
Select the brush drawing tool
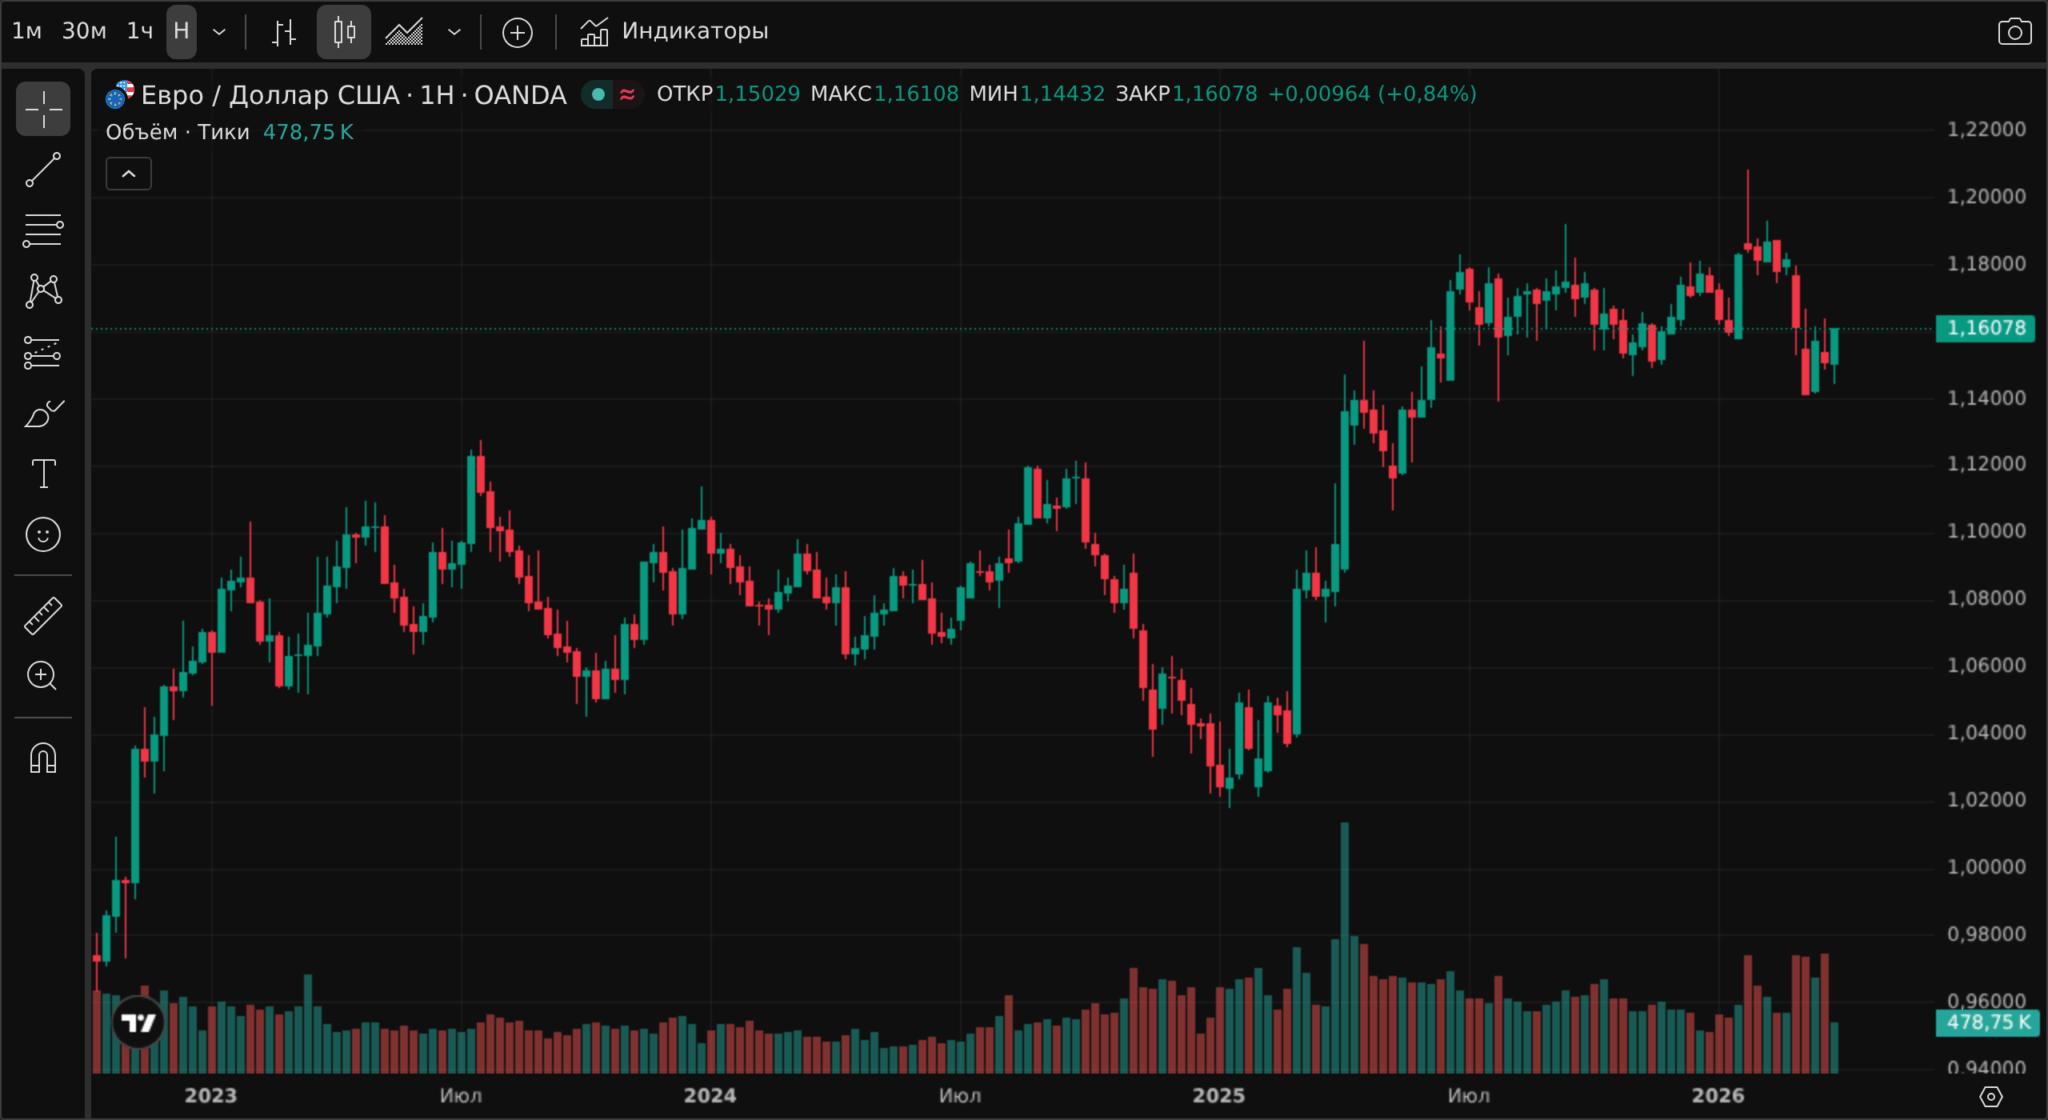(43, 413)
